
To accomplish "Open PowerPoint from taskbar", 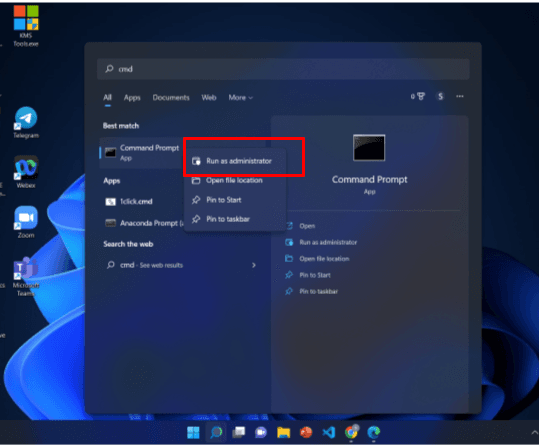I will [306, 432].
